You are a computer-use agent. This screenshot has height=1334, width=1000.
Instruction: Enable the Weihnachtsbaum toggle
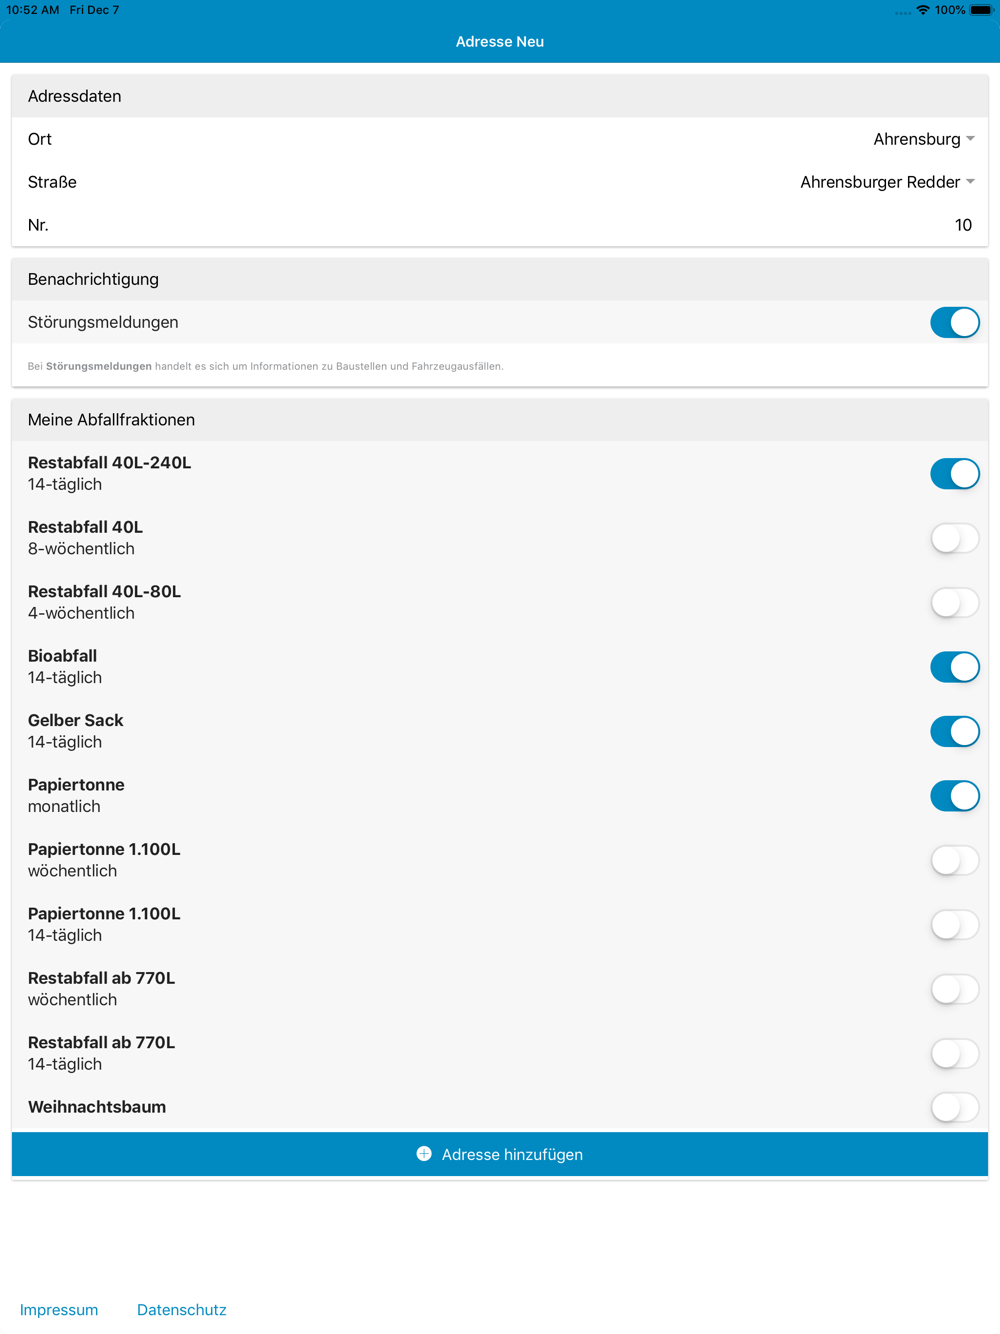tap(955, 1107)
